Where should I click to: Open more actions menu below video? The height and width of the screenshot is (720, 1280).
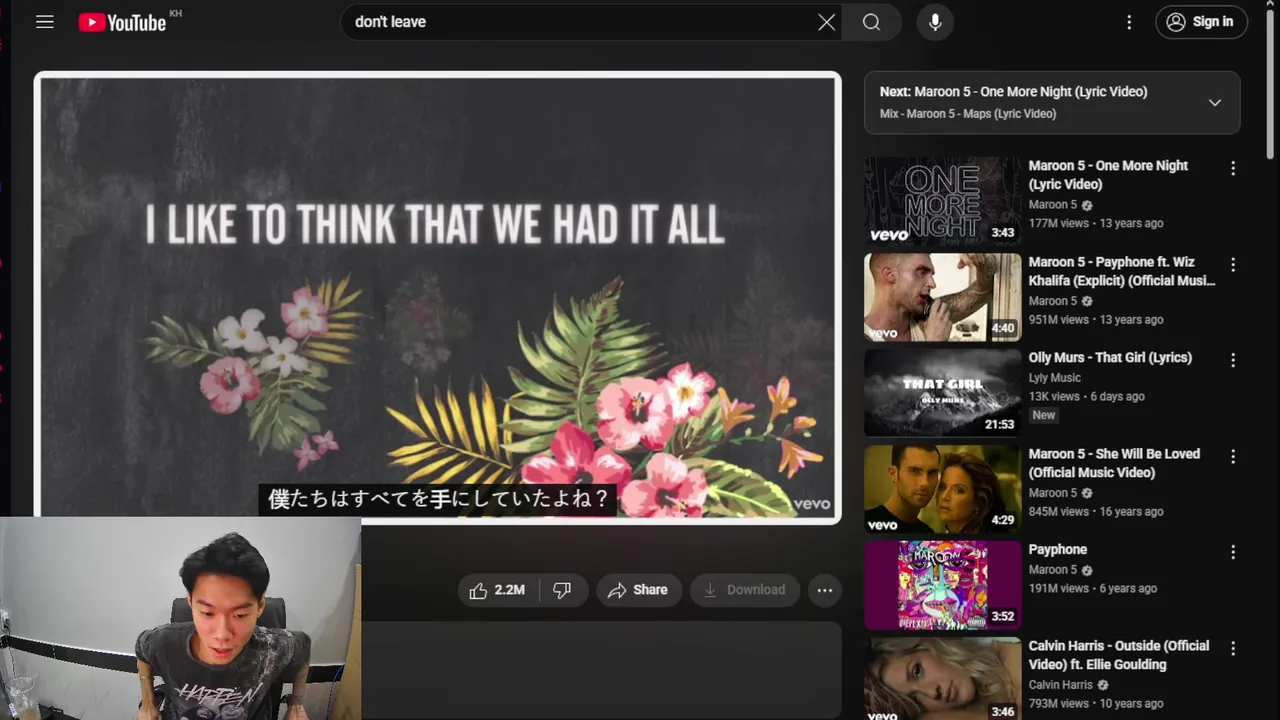click(824, 590)
